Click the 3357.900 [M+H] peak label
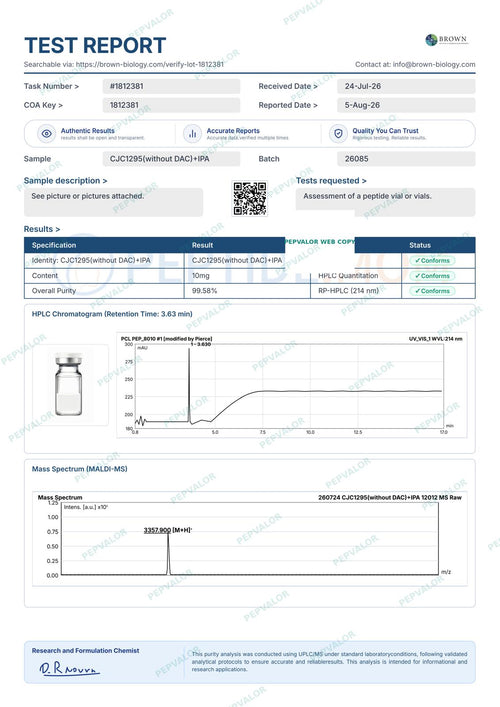 [168, 530]
